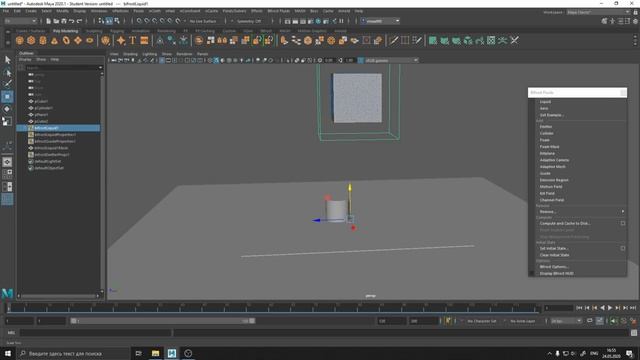Create a polygon plane from the shelf
This screenshot has width=640, height=360.
coord(78,40)
